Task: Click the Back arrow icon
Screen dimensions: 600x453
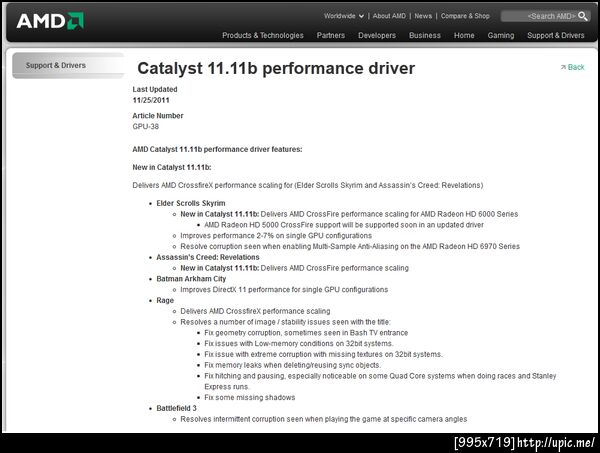Action: pos(563,67)
